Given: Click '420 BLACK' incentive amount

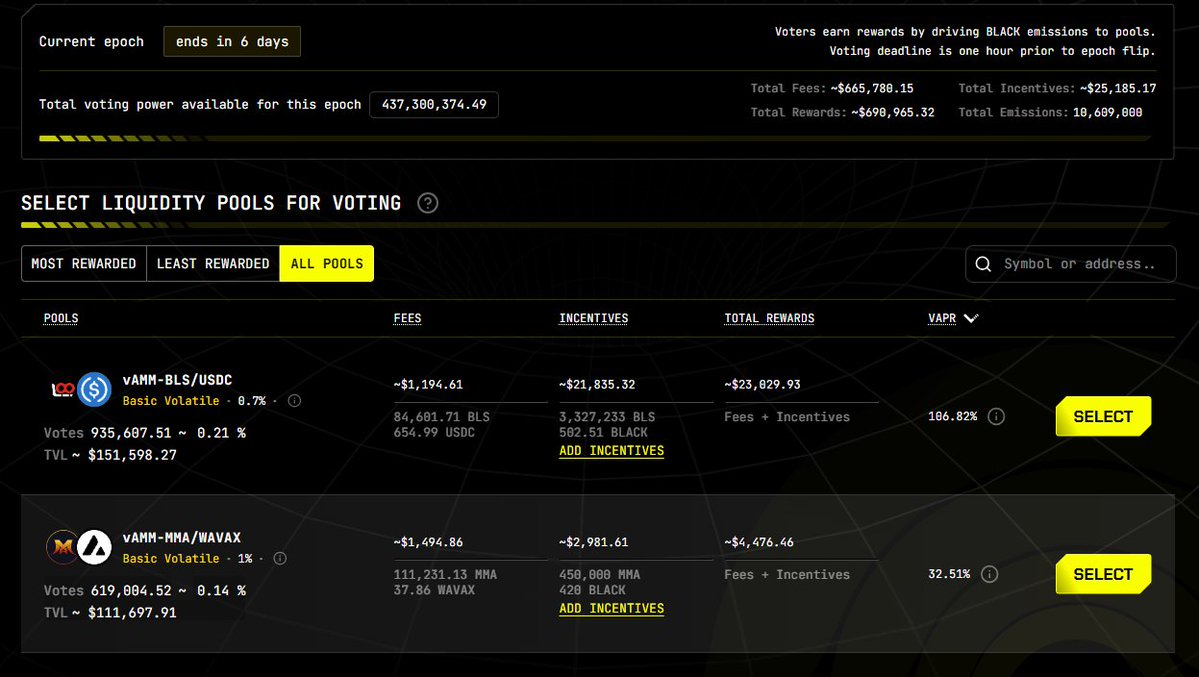Looking at the screenshot, I should (593, 590).
